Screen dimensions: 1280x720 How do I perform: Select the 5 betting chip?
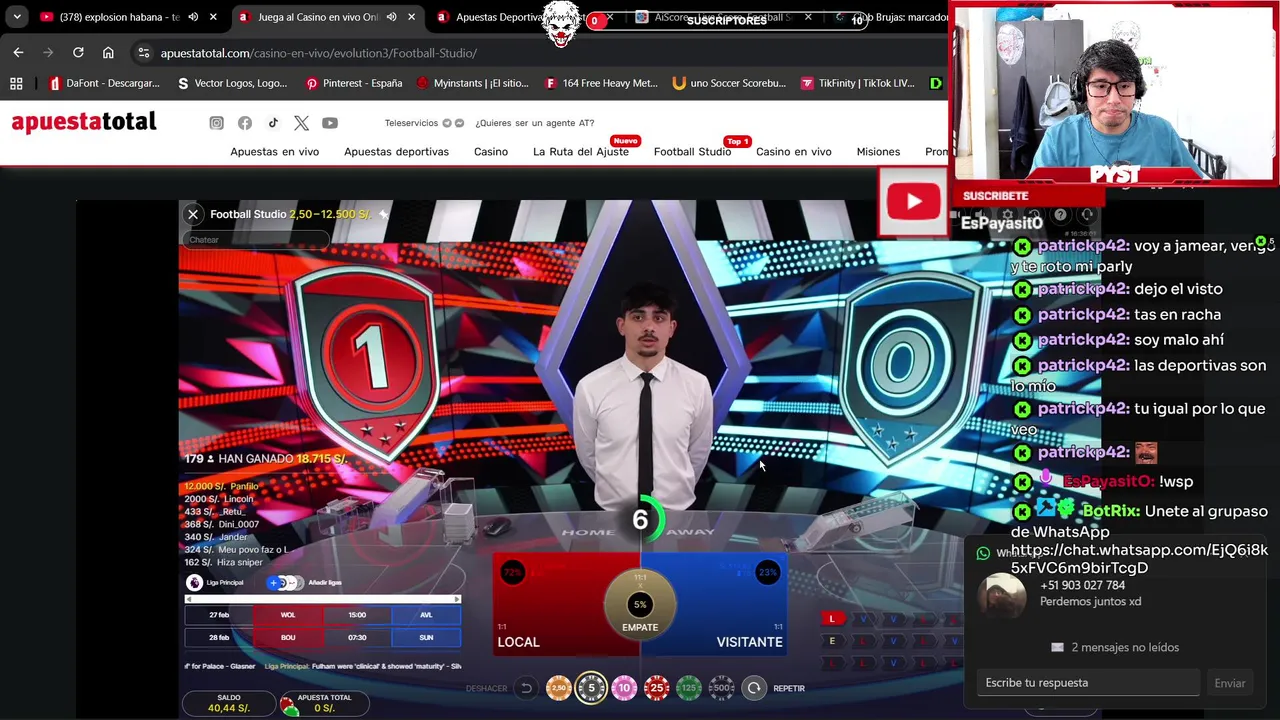tap(591, 688)
